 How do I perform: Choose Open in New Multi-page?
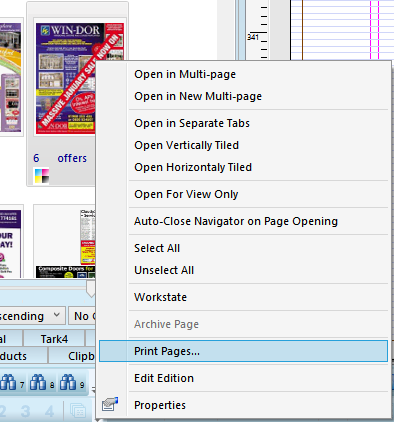(198, 96)
